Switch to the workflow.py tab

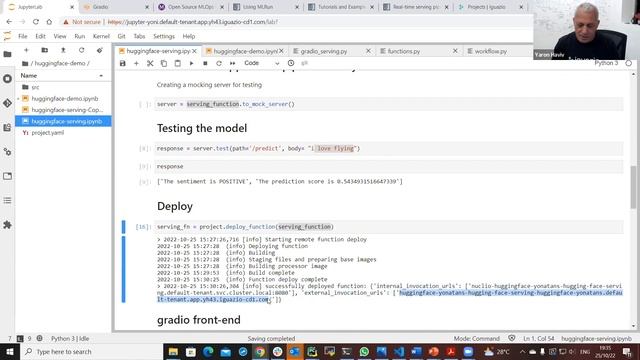tap(490, 51)
